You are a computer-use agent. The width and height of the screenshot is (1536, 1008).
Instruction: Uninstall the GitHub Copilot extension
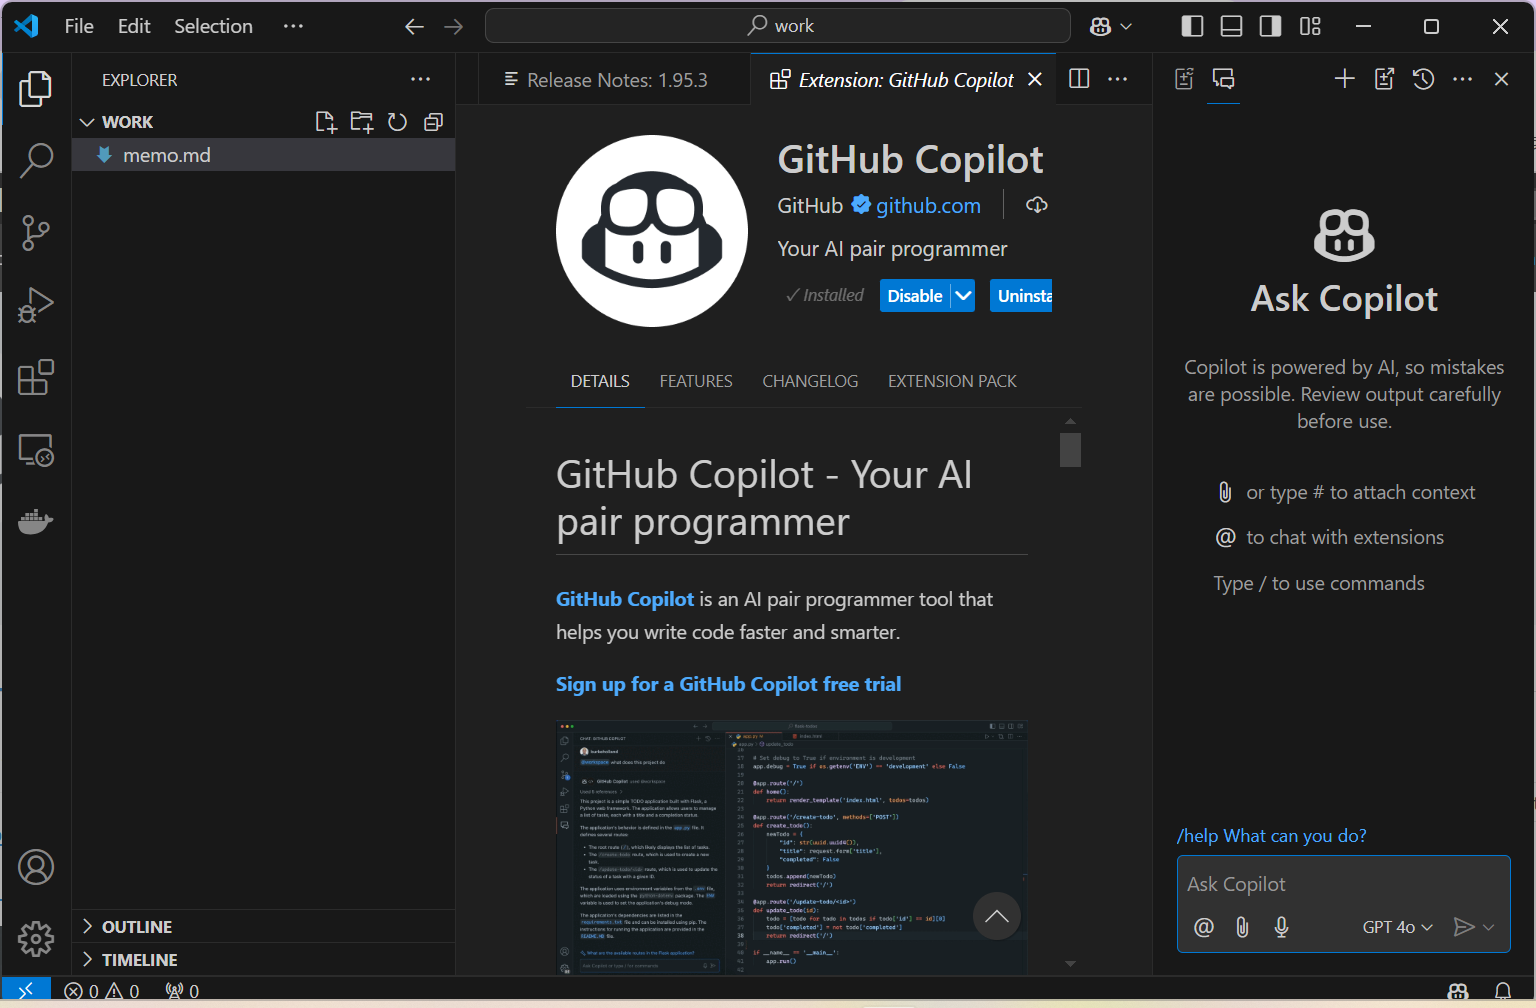[x=1021, y=295]
